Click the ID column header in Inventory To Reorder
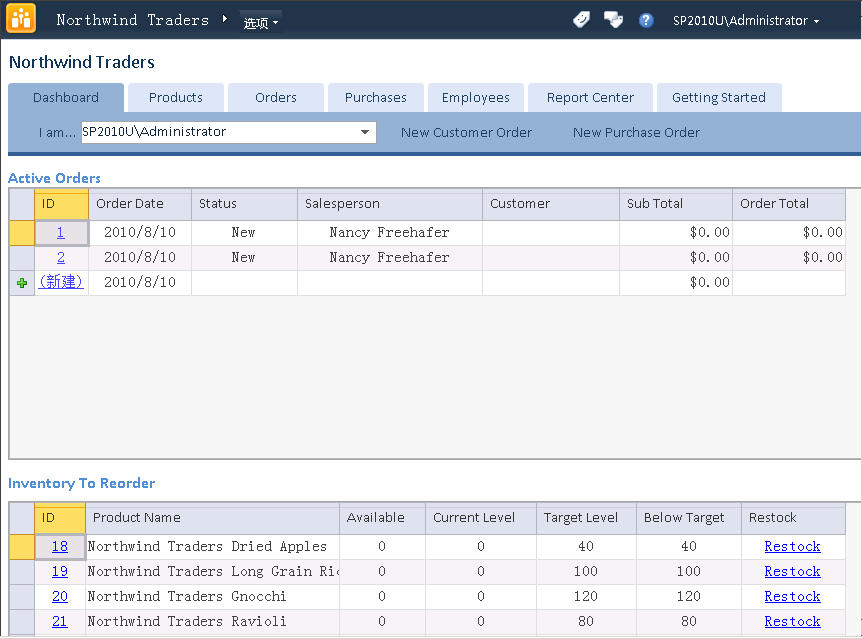The width and height of the screenshot is (862, 639). pos(60,518)
